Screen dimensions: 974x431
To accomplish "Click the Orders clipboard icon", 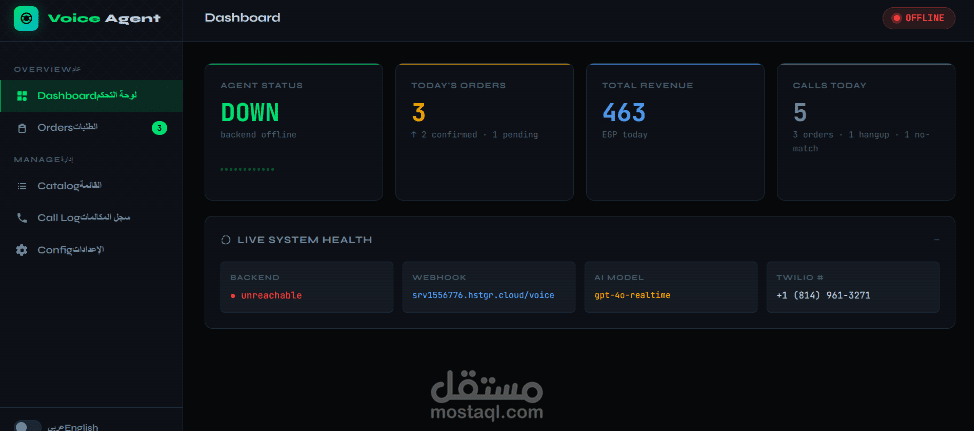I will coord(22,129).
